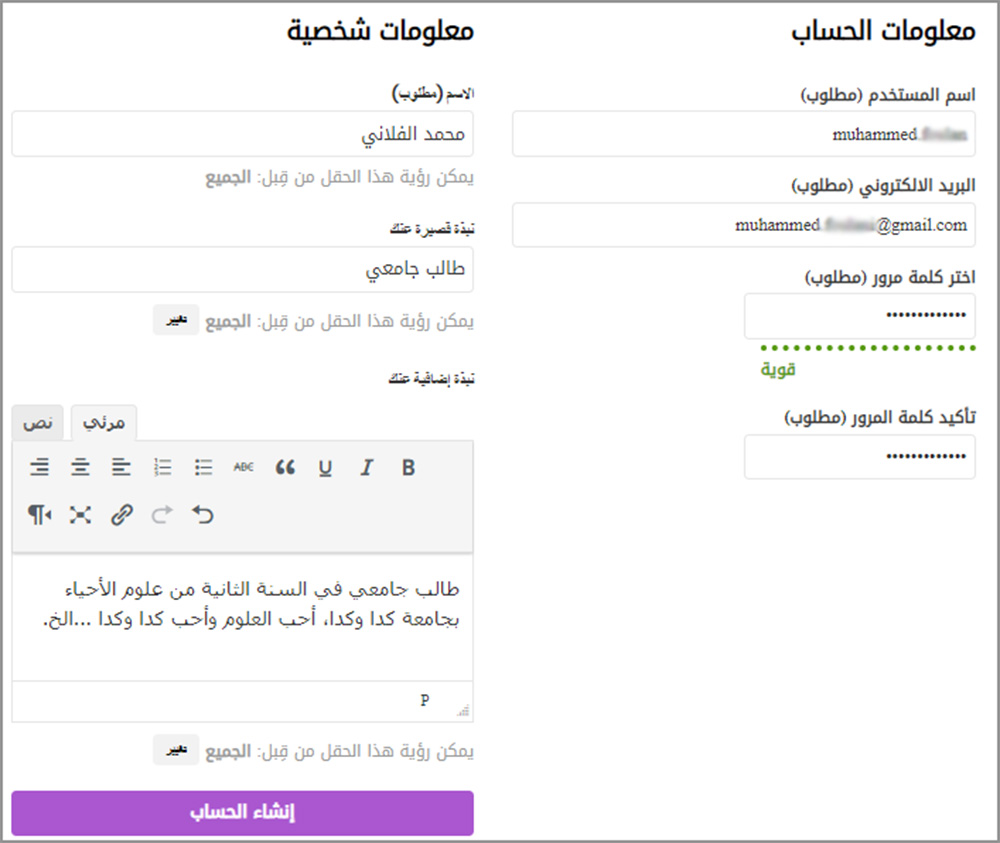Apply strikethrough with the ABC icon
This screenshot has width=1000, height=843.
pyautogui.click(x=244, y=467)
